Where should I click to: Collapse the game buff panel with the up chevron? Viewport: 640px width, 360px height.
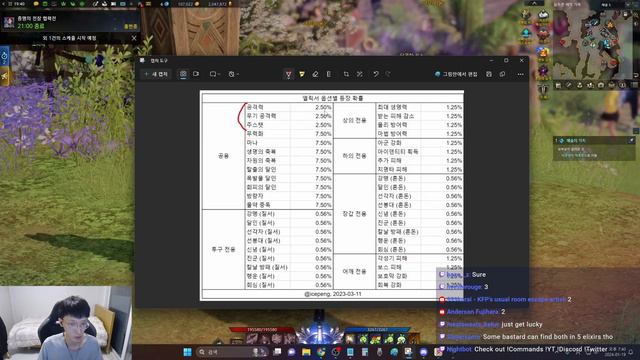tap(534, 3)
